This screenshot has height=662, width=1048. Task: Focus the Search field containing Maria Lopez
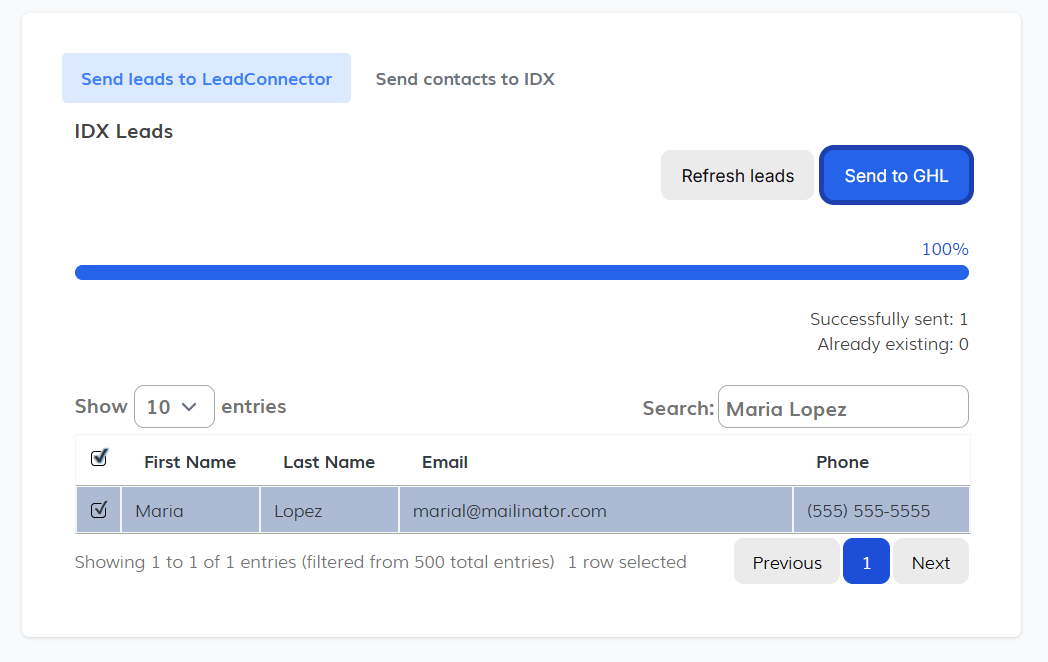point(842,408)
